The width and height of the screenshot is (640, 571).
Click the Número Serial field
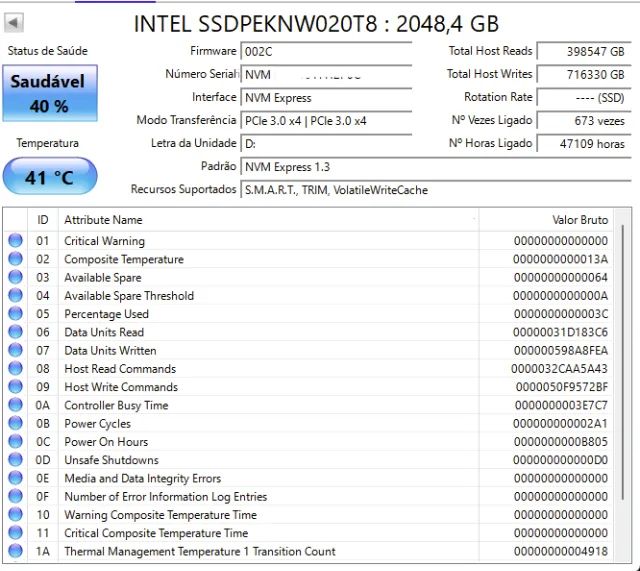coord(326,75)
